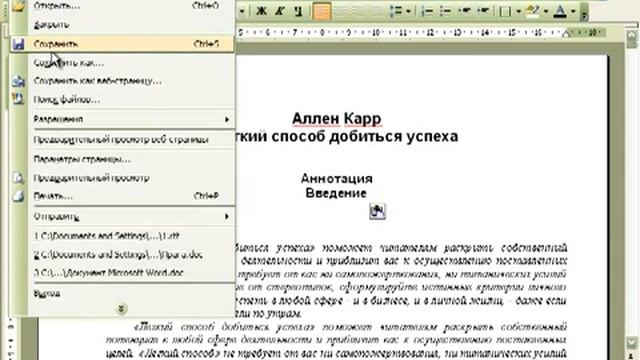Choose Сохранить (Ctrl+S) menu entry
640x360 pixels.
[122, 44]
